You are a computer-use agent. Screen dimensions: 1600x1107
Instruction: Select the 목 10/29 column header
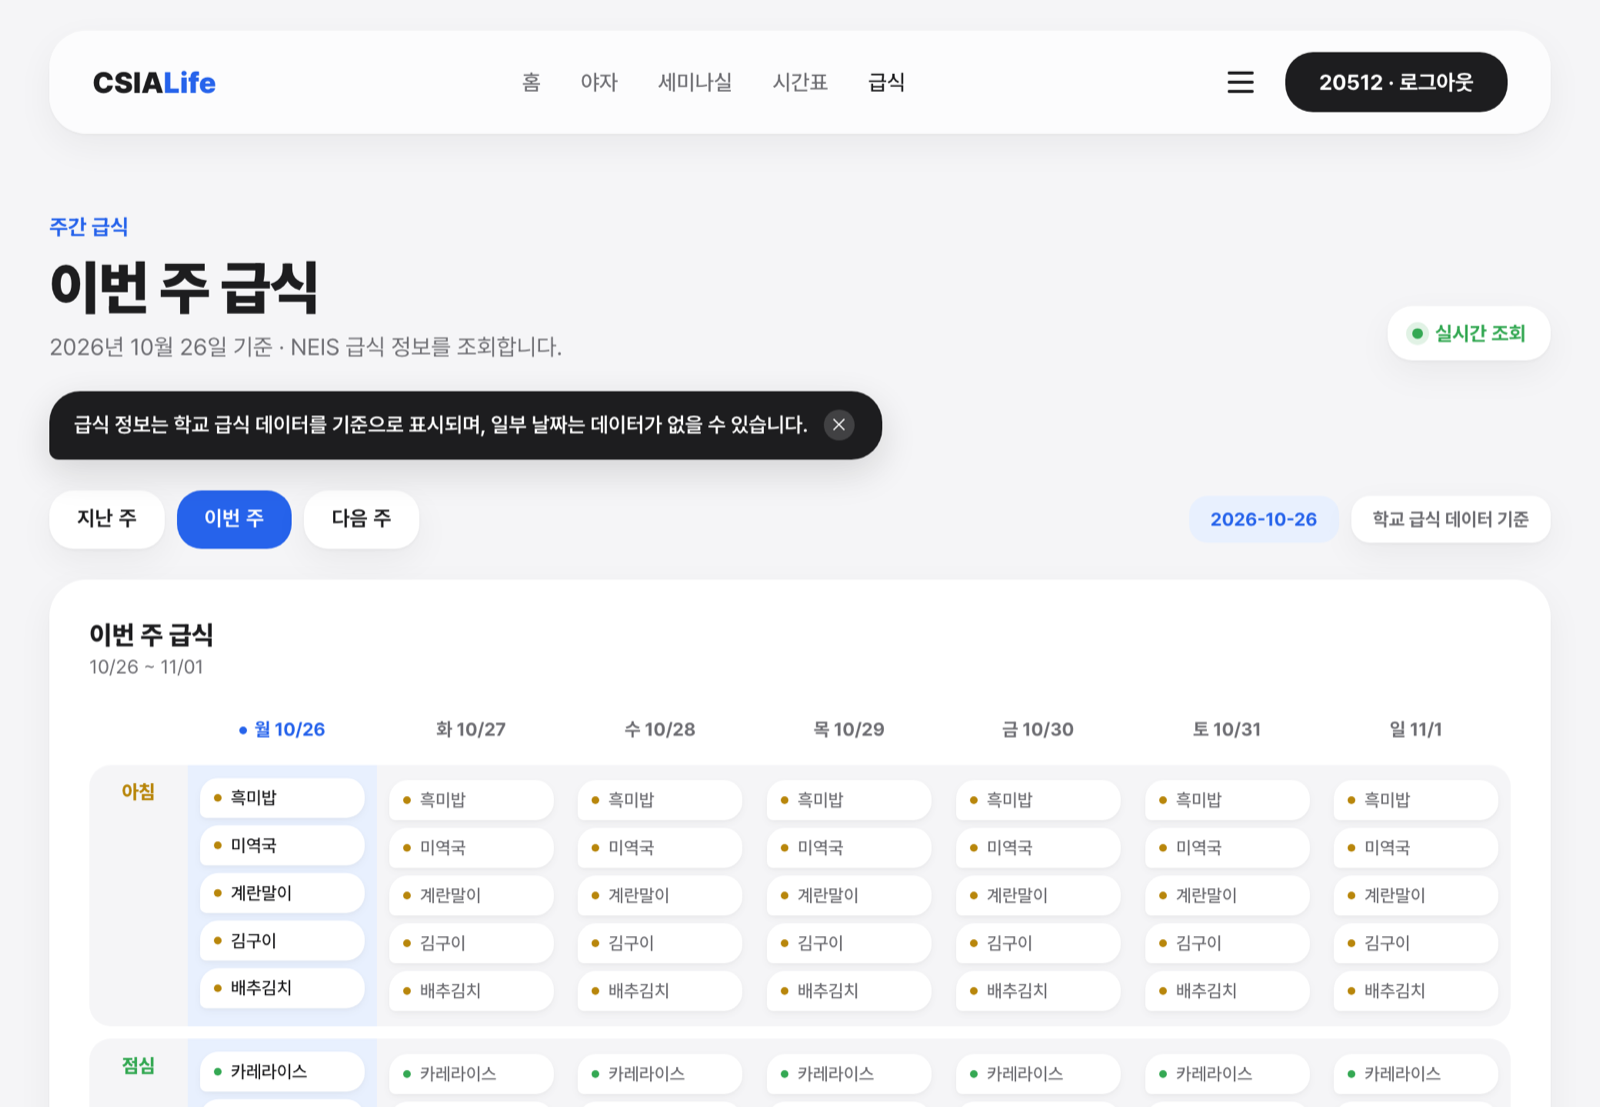click(849, 729)
